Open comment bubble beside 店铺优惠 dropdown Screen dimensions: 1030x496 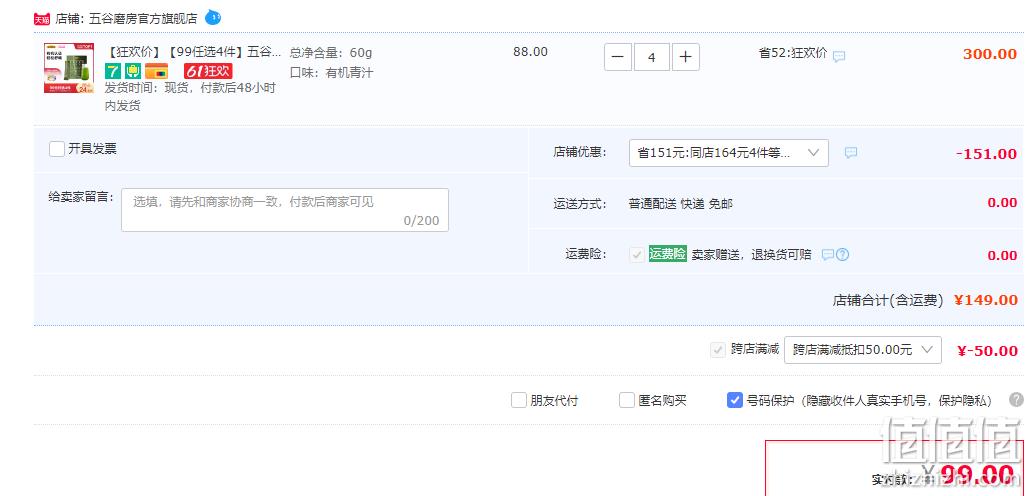(851, 153)
